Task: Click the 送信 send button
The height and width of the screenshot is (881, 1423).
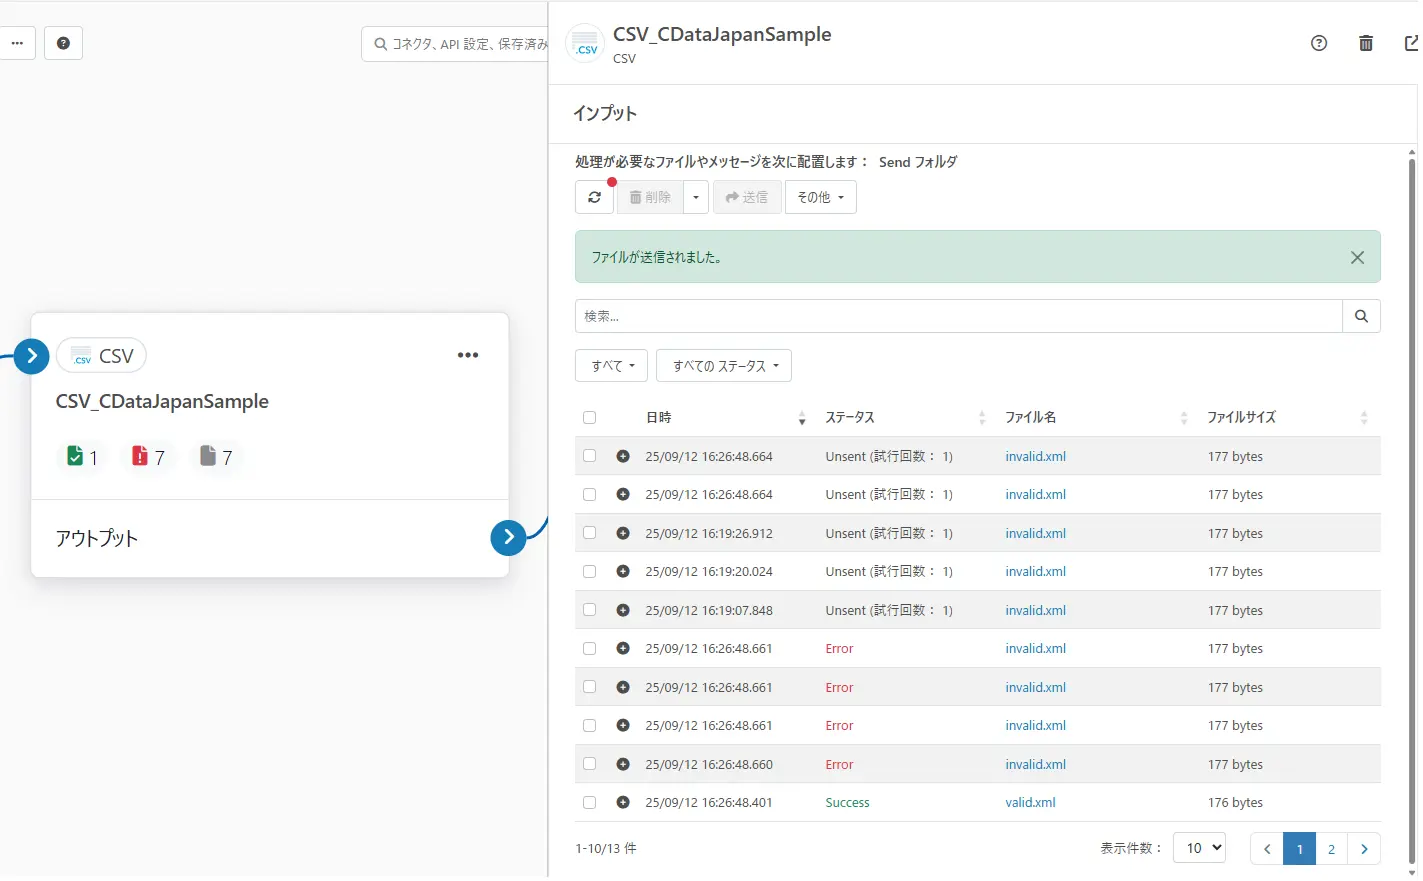Action: (x=747, y=197)
